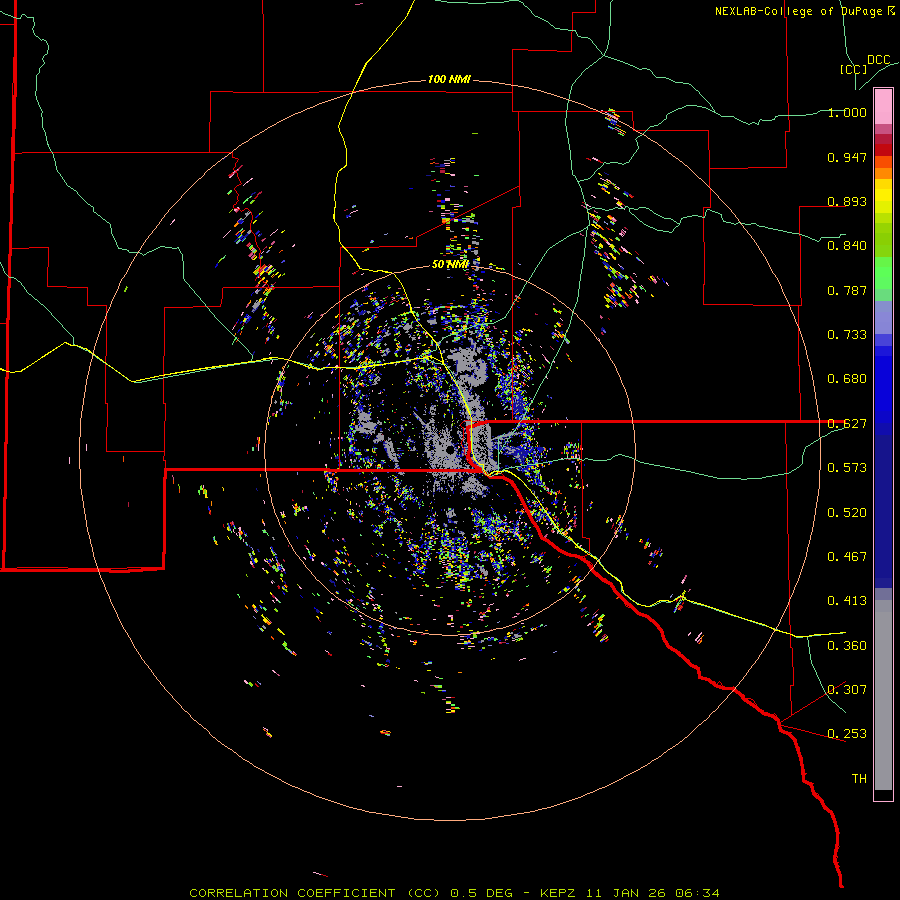Select the 0.307 legend value

[847, 690]
